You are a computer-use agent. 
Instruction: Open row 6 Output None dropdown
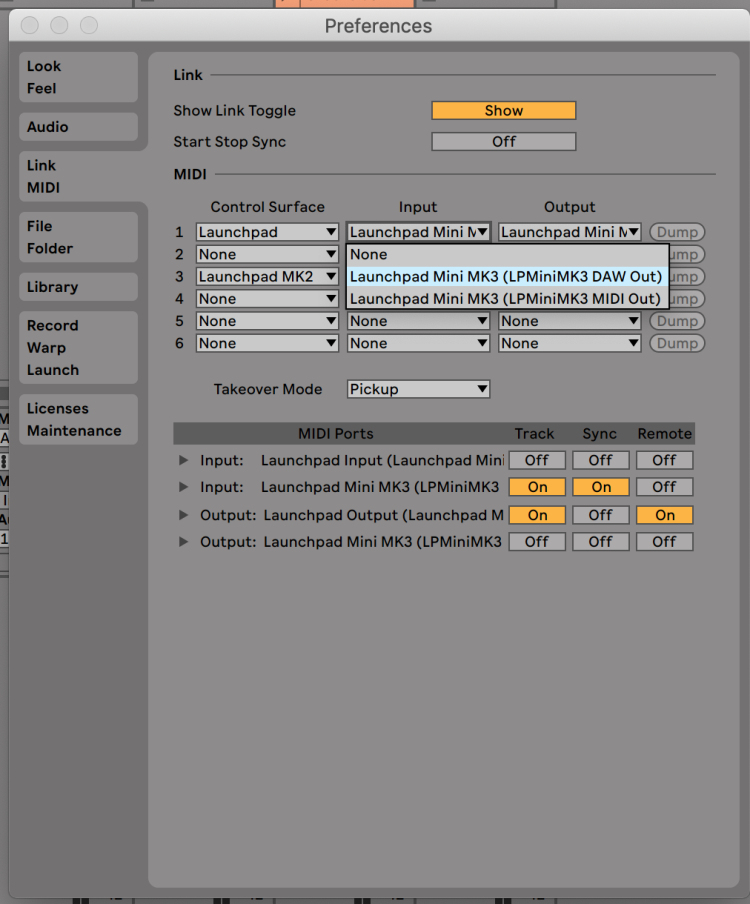(570, 343)
